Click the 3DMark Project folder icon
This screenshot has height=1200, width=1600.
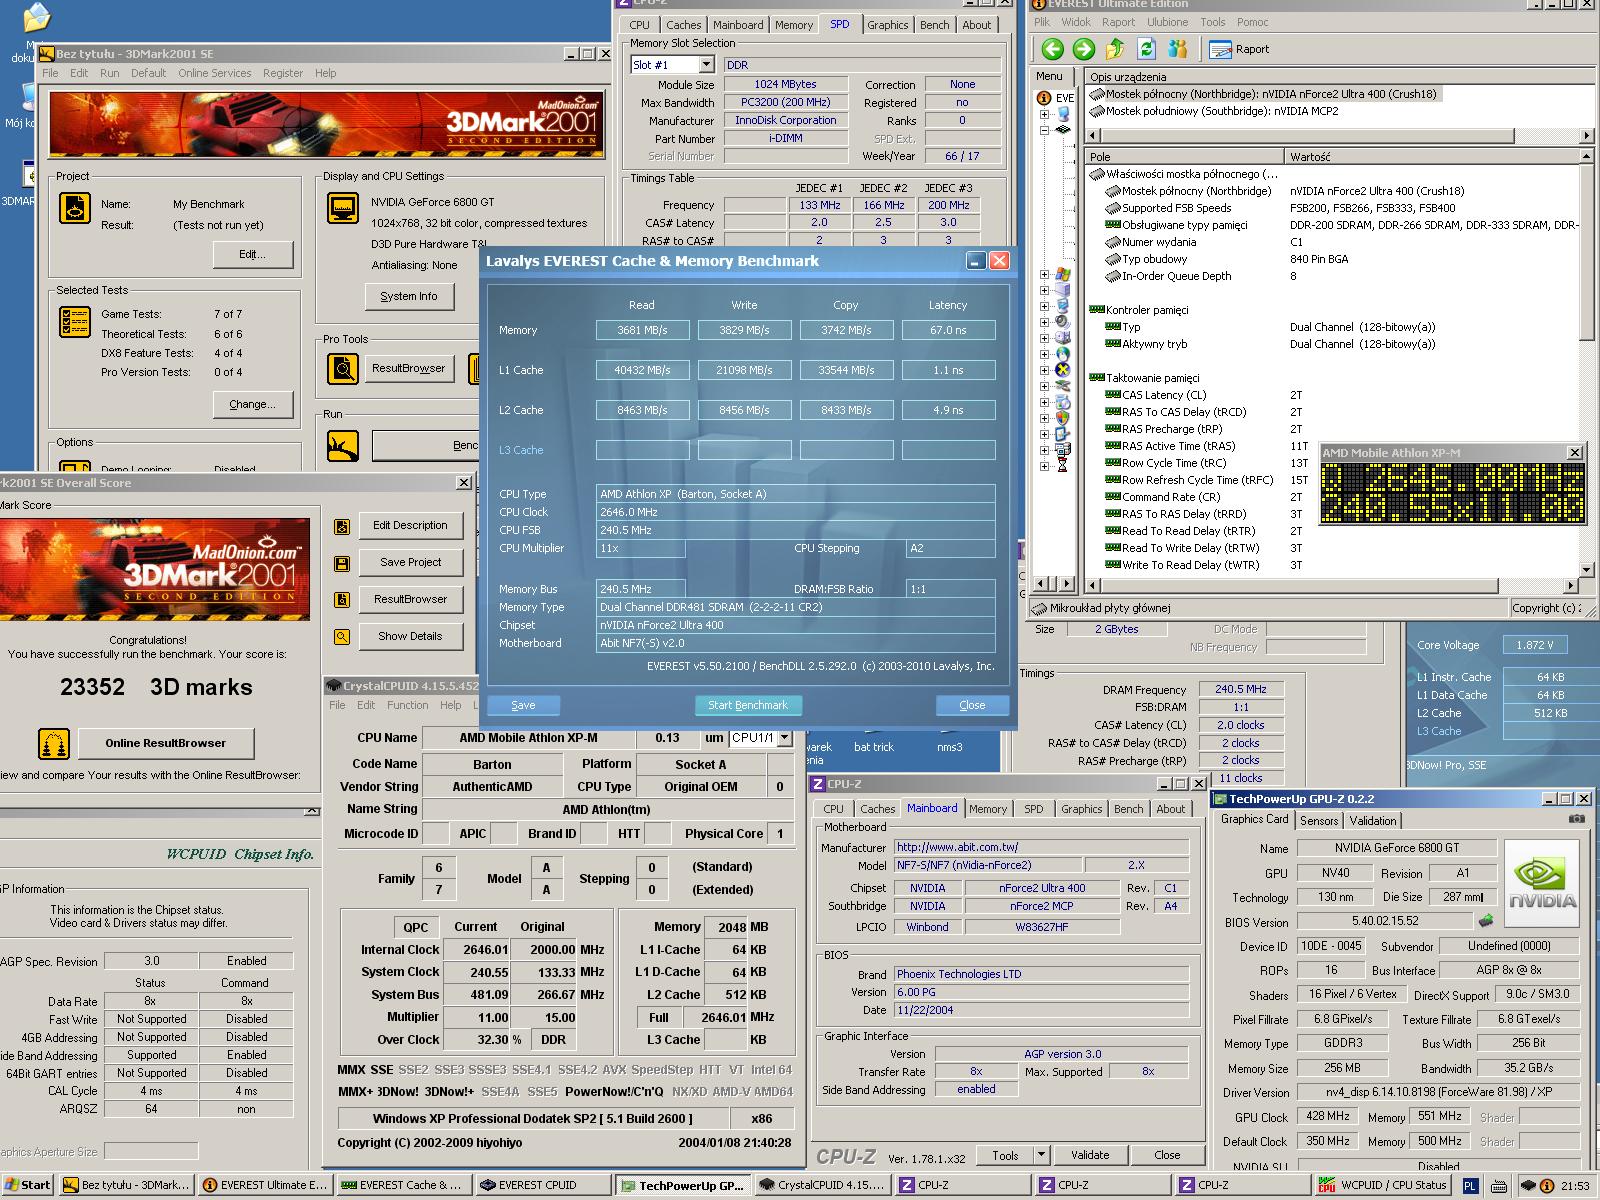[75, 207]
